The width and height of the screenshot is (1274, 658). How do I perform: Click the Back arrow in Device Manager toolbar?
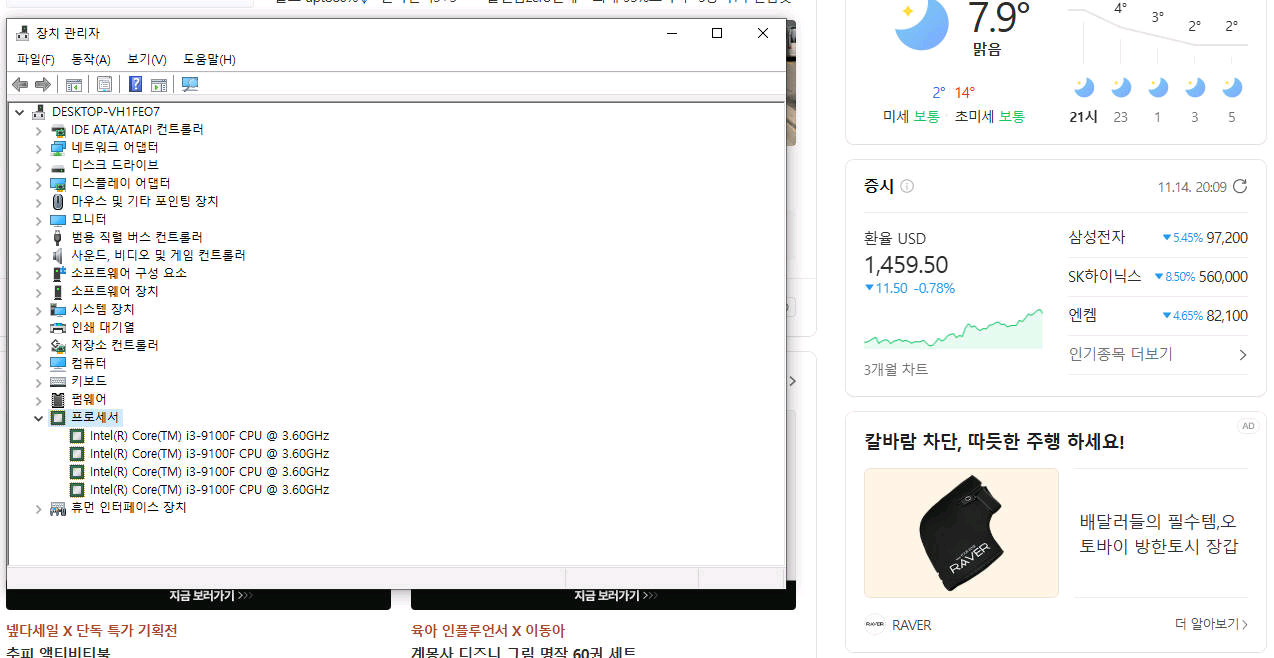click(x=19, y=84)
